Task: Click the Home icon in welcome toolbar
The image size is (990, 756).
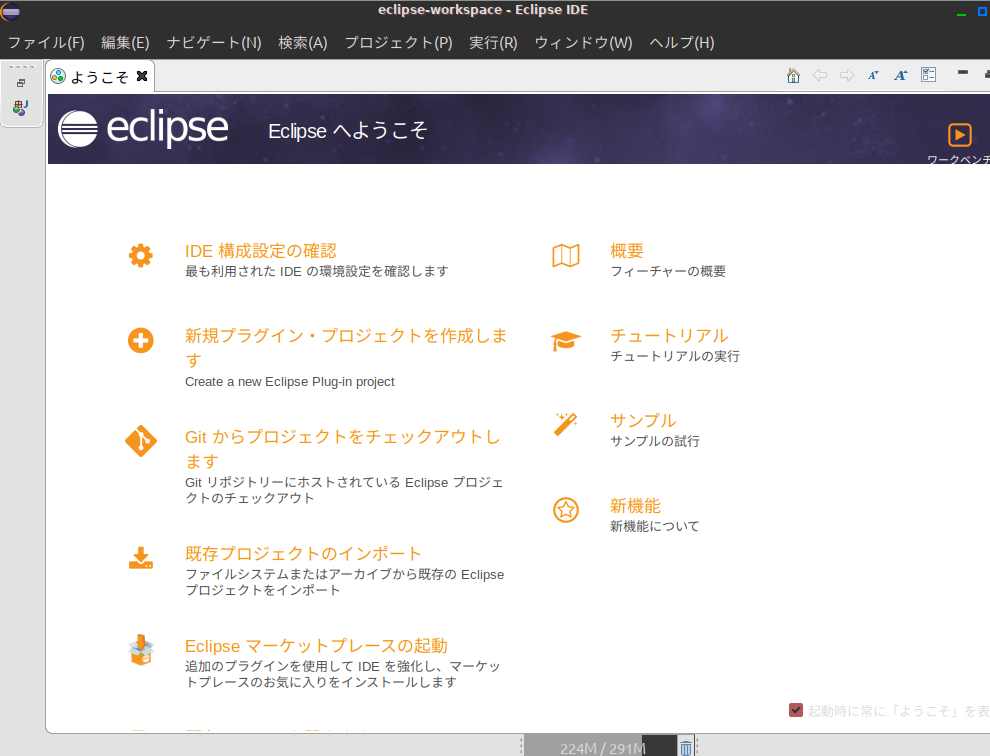Action: click(793, 76)
